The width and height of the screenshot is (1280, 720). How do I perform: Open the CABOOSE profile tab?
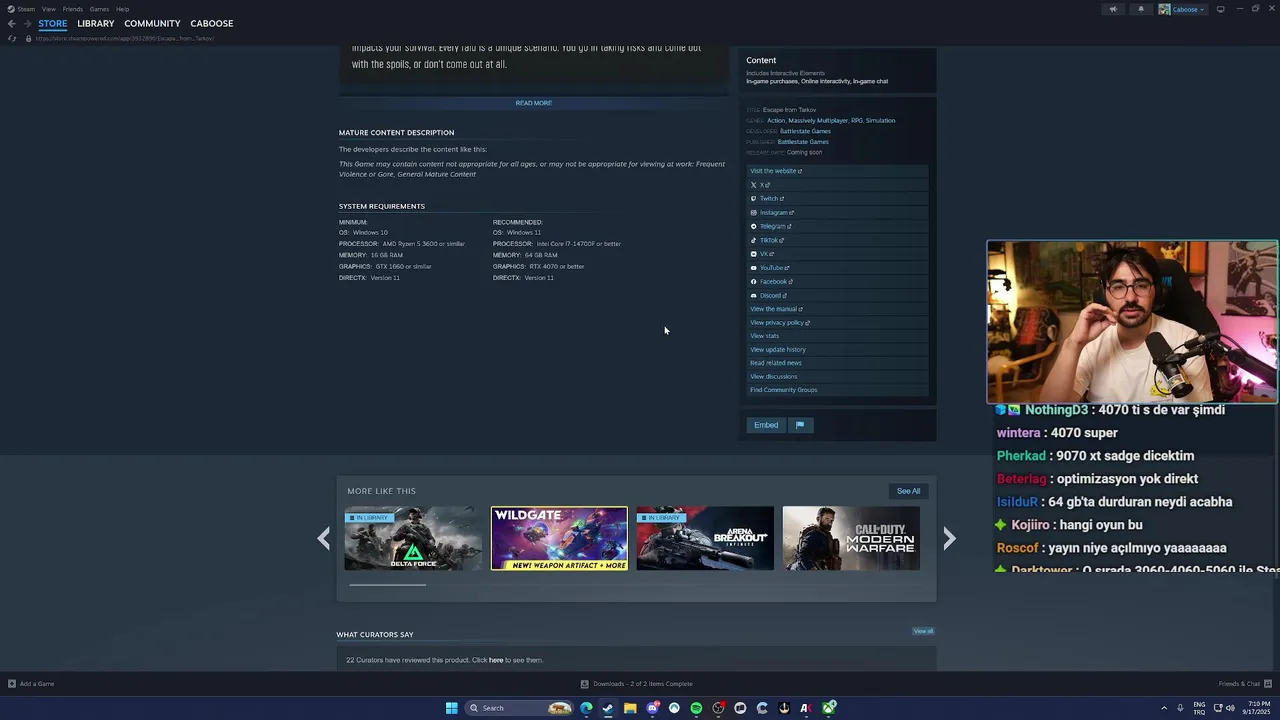(x=212, y=23)
